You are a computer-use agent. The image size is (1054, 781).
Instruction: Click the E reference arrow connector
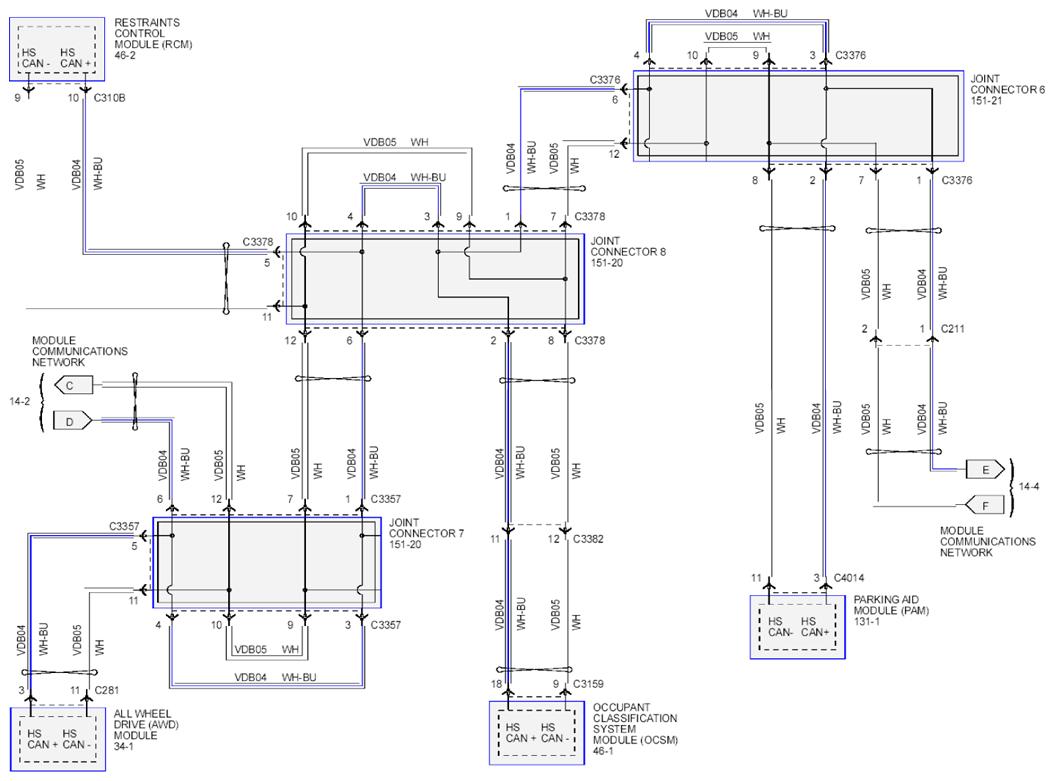(985, 470)
